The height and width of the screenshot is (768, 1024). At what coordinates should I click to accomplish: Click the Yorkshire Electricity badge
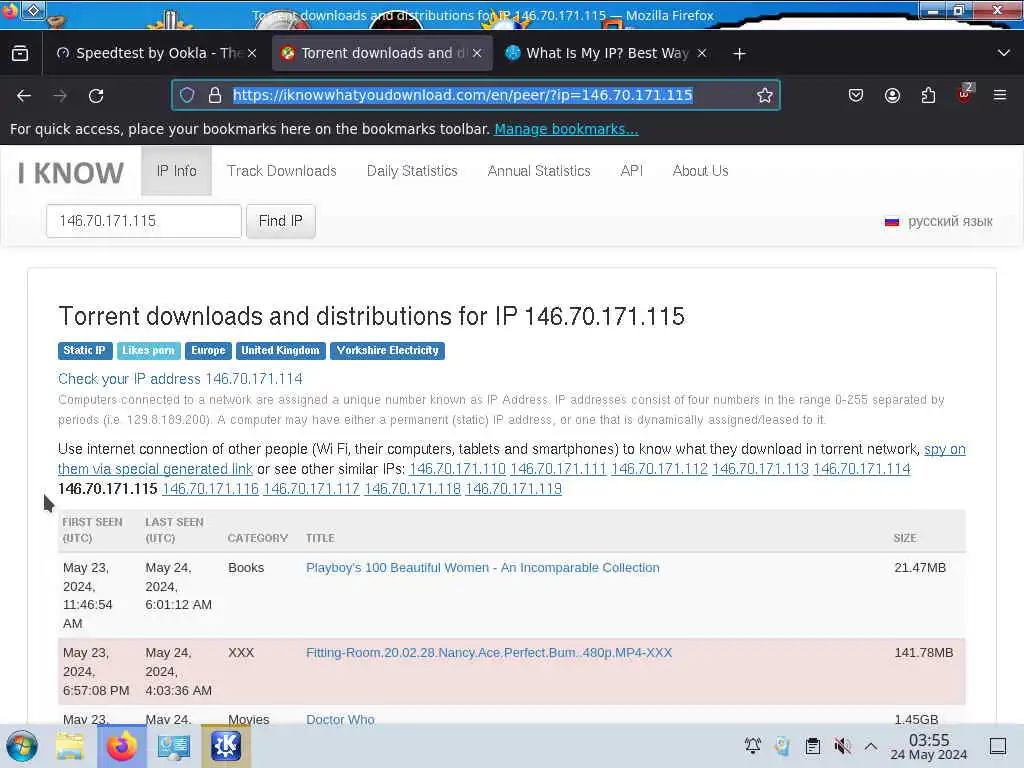click(387, 351)
